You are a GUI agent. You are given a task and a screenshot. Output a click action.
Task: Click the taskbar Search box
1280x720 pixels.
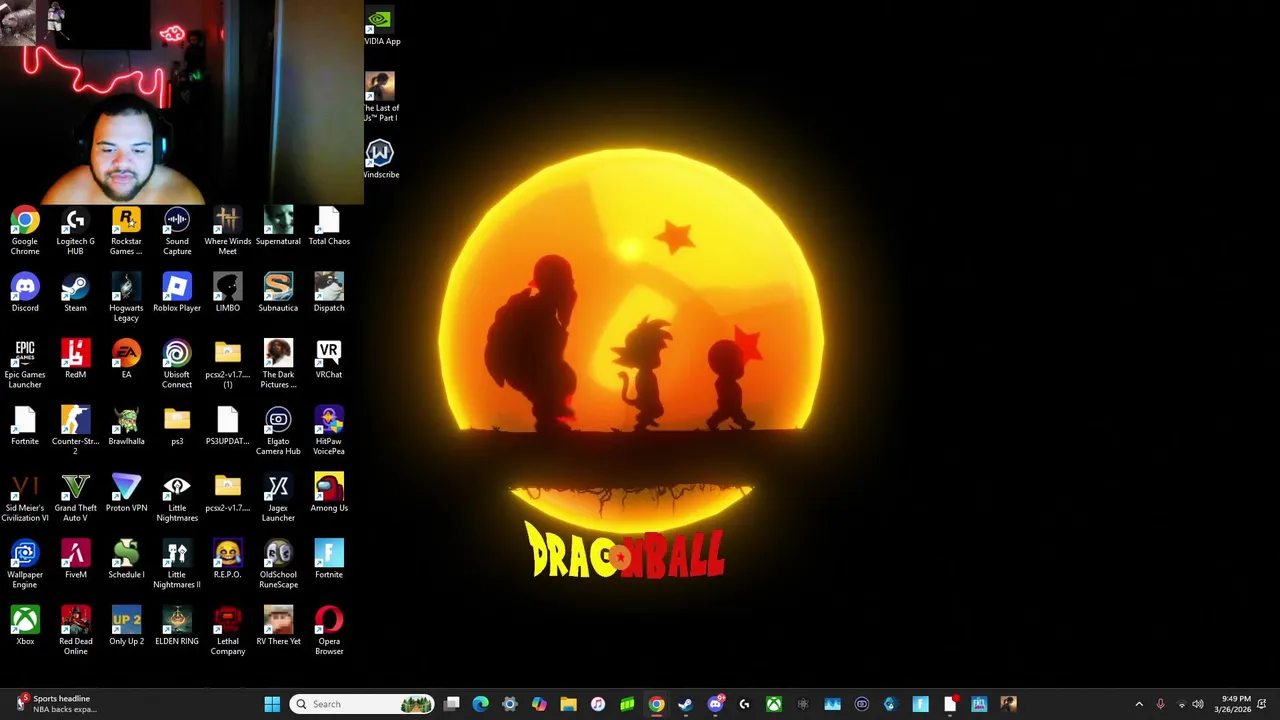[x=362, y=704]
